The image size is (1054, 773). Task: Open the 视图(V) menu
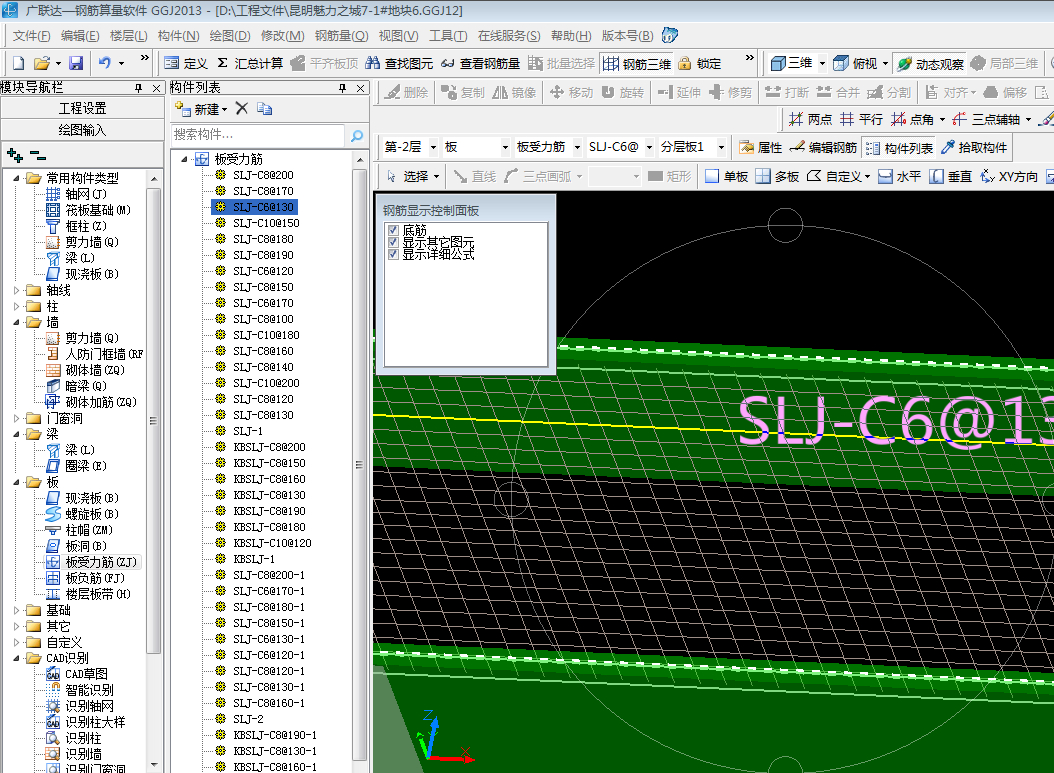point(398,36)
